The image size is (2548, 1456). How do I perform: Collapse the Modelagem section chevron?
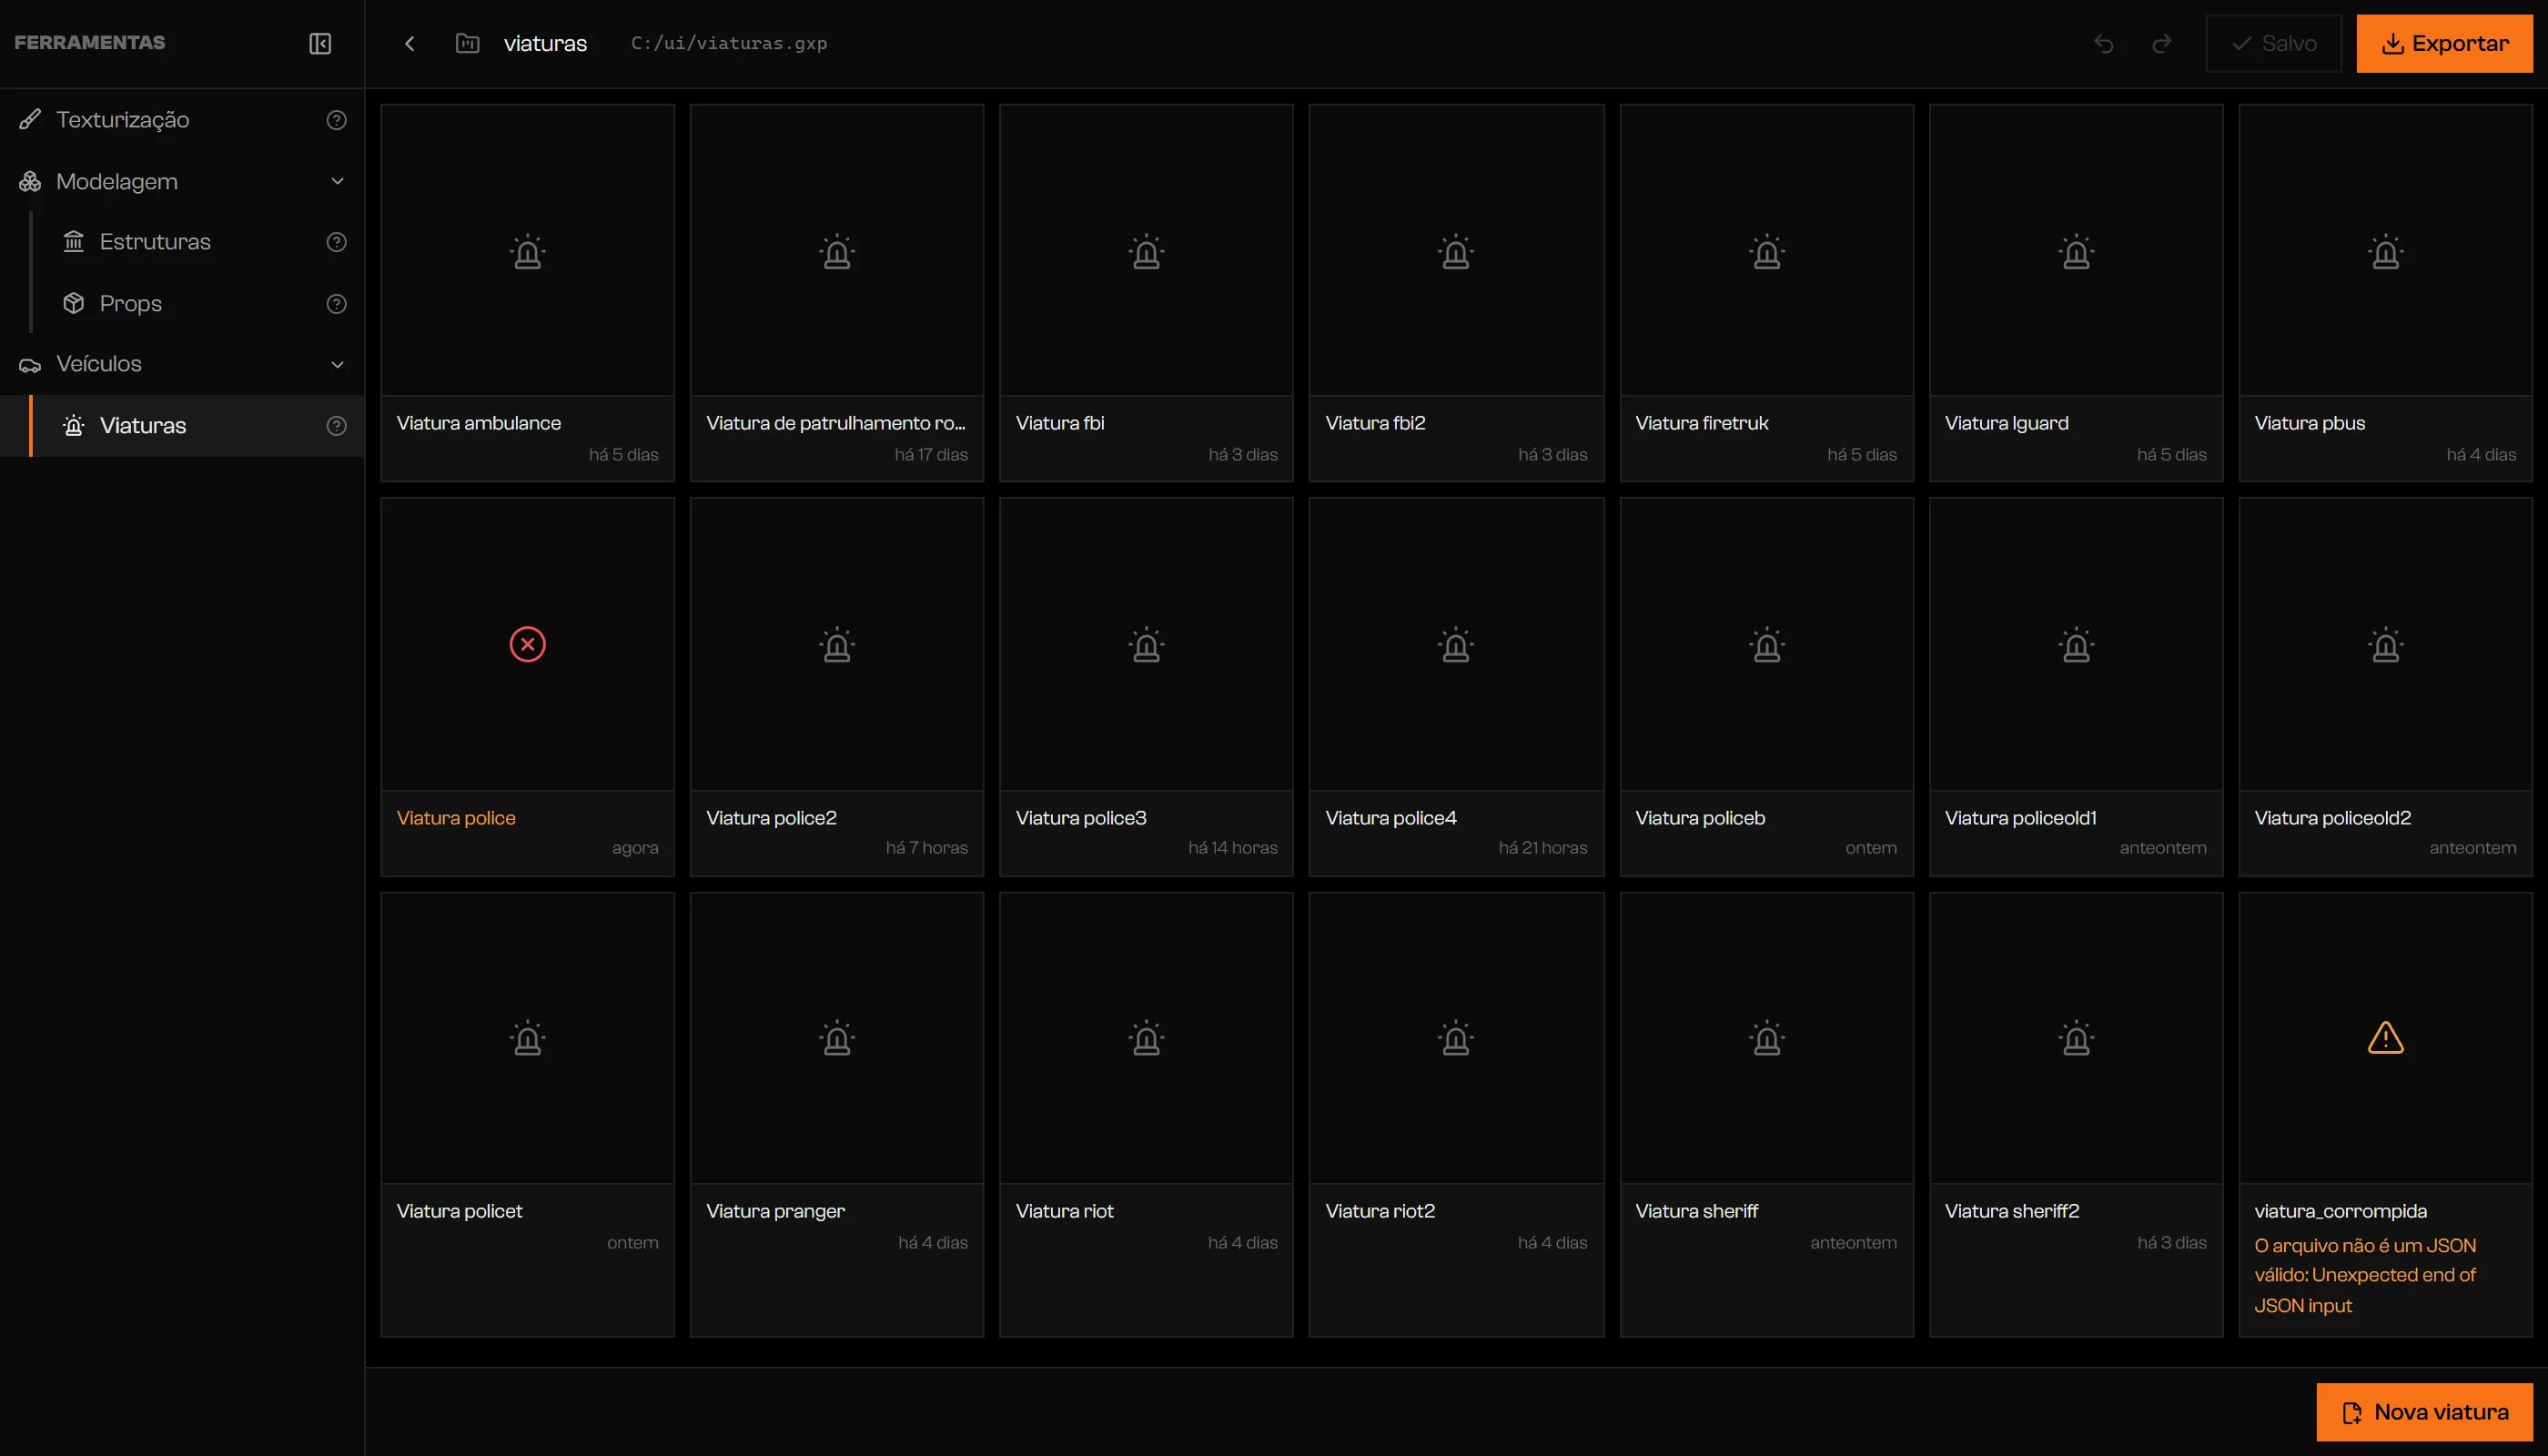(337, 182)
